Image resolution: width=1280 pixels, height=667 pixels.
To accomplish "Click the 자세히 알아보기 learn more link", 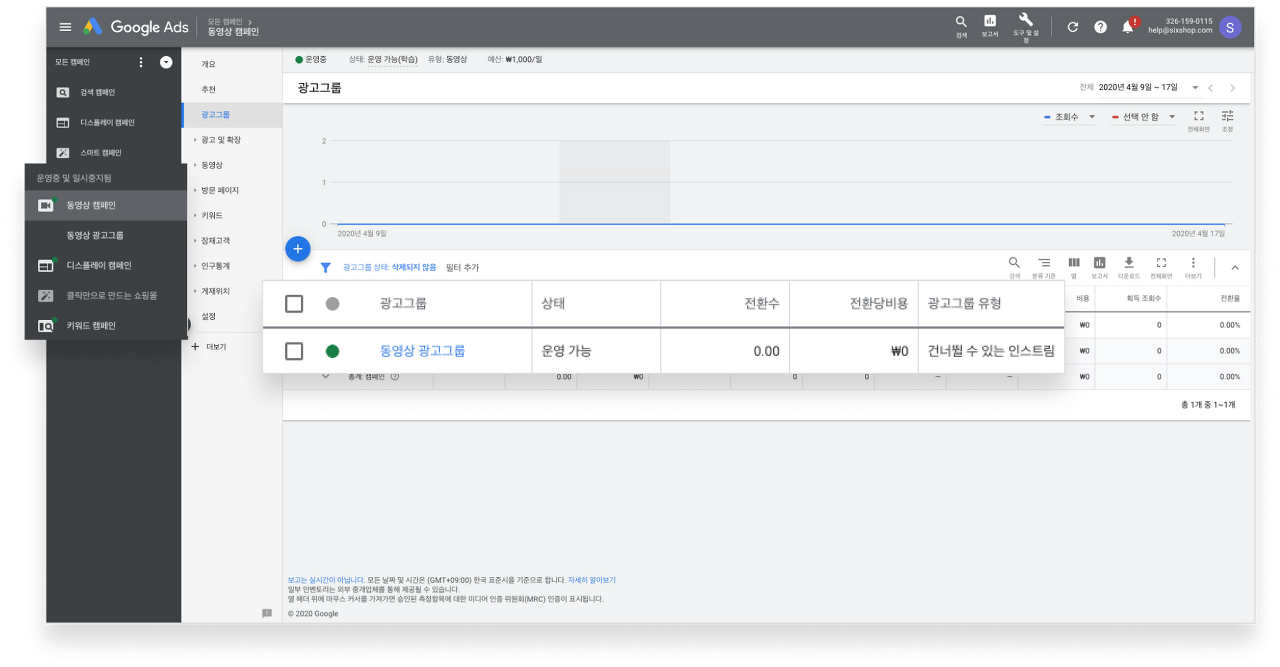I will [x=592, y=580].
